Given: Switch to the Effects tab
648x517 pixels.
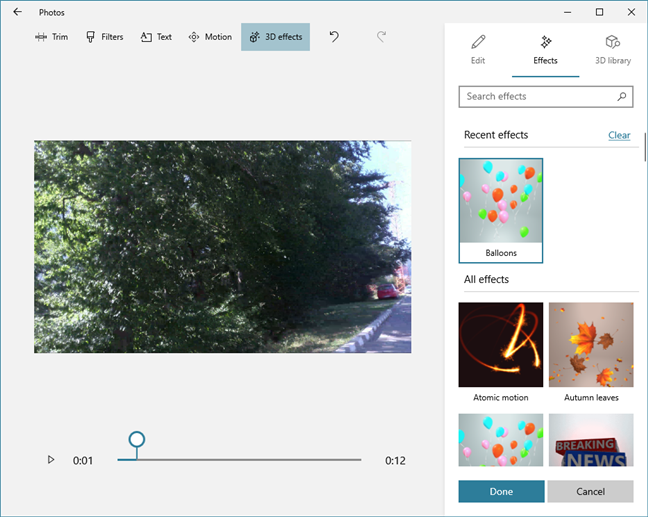Looking at the screenshot, I should click(x=546, y=50).
